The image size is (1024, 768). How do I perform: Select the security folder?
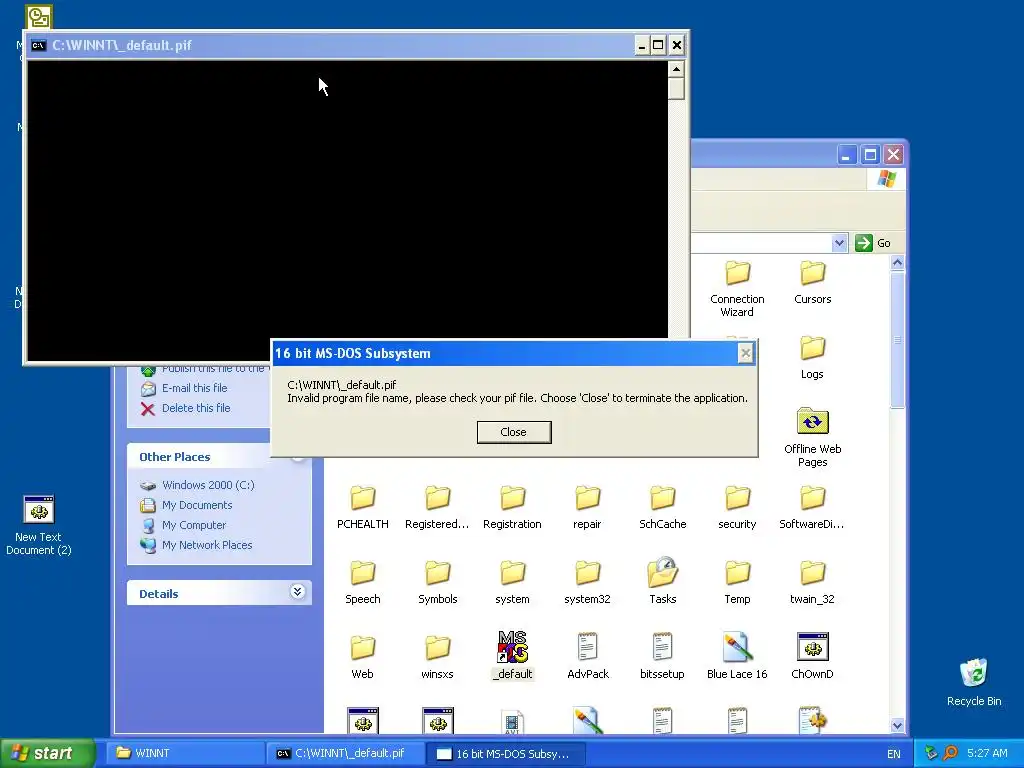737,507
